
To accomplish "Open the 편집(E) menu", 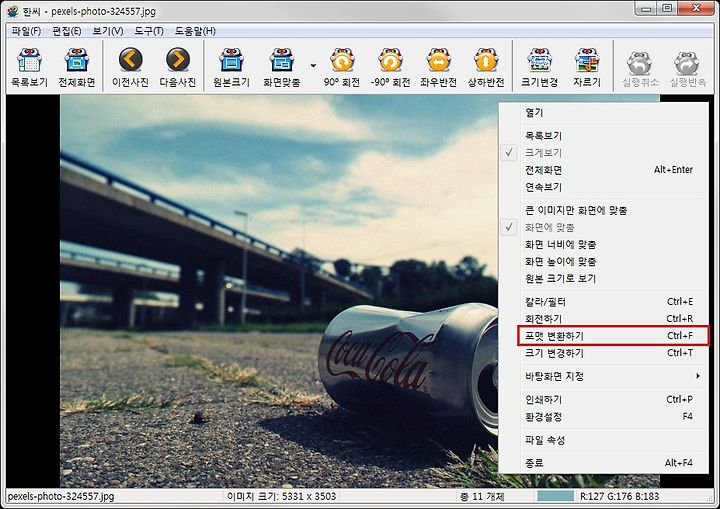I will tap(67, 31).
